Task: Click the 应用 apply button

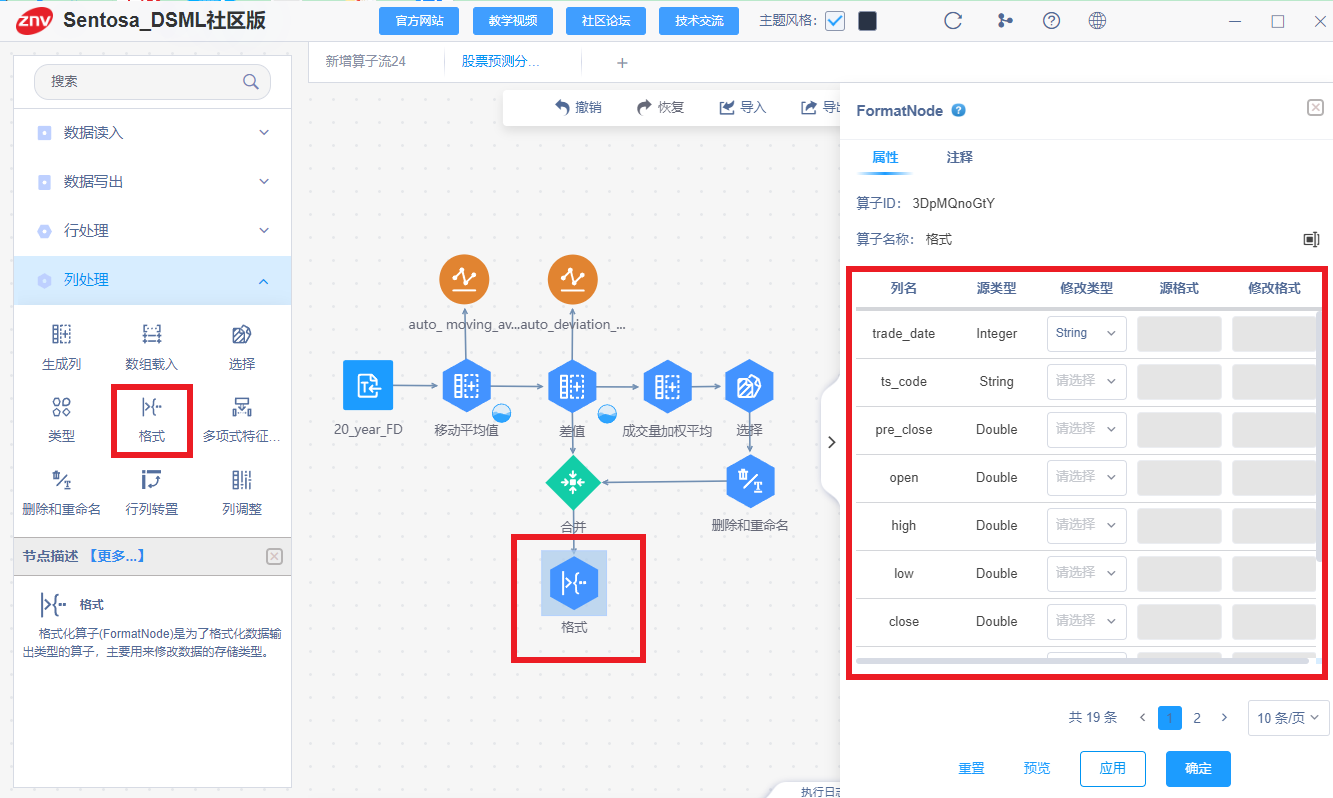Action: tap(1113, 769)
